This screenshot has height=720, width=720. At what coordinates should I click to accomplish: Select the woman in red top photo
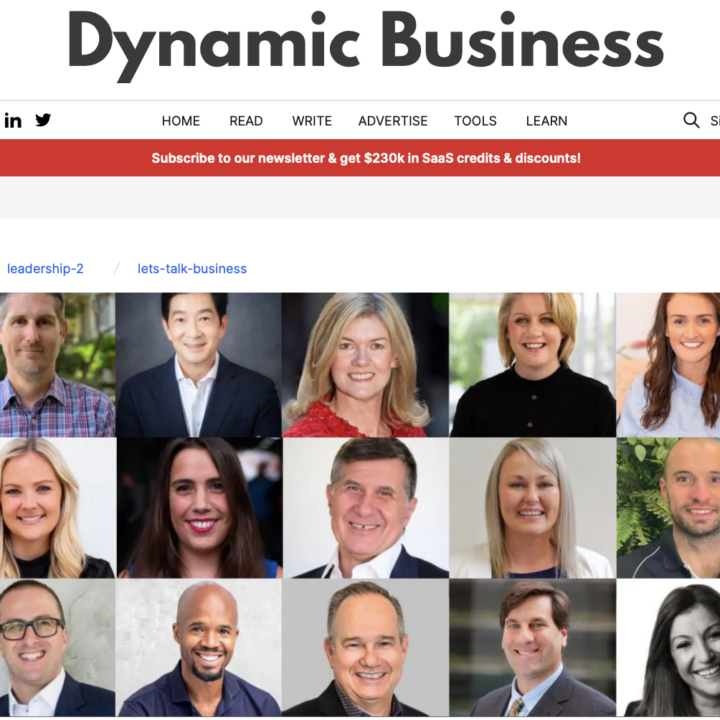(x=365, y=365)
